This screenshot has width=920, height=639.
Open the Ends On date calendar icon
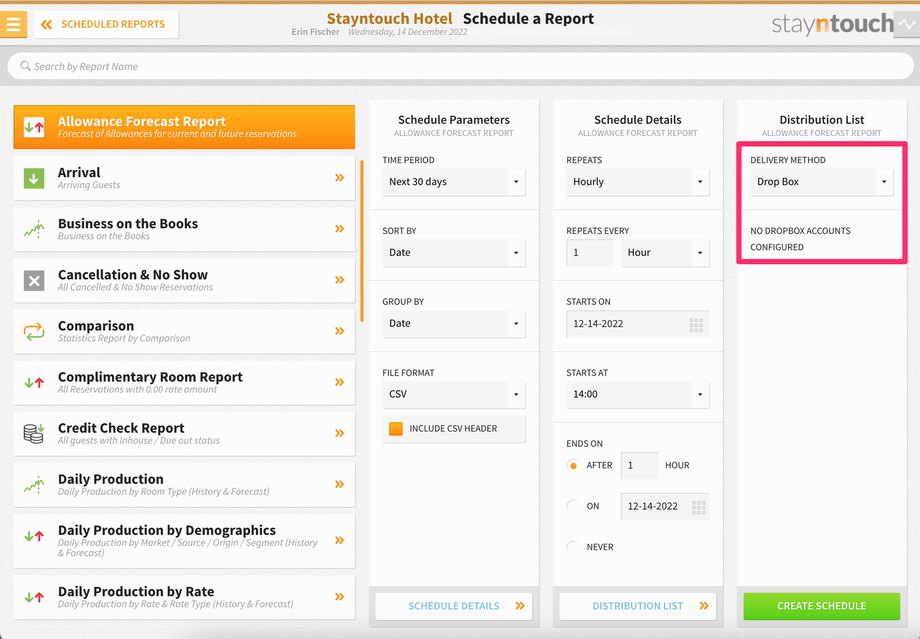pos(698,508)
